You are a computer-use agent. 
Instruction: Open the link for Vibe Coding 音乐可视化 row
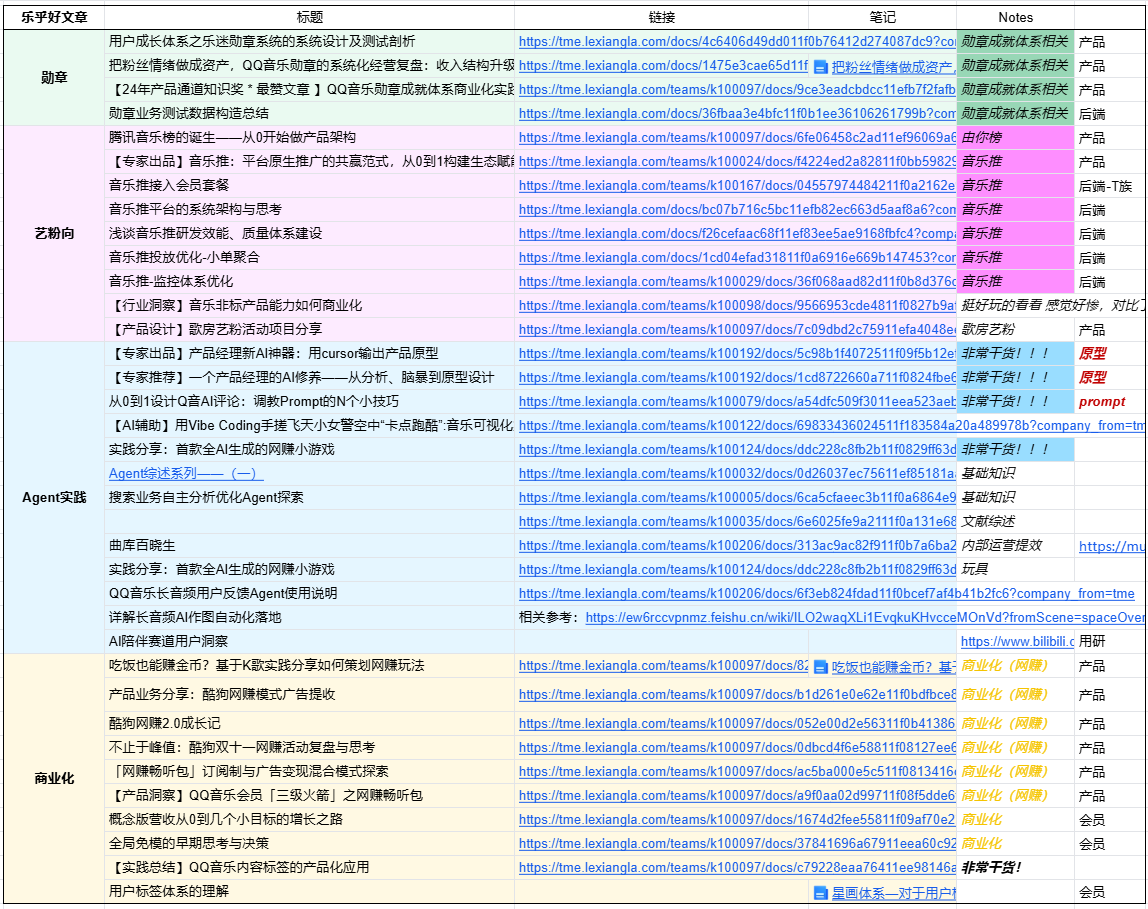point(832,426)
